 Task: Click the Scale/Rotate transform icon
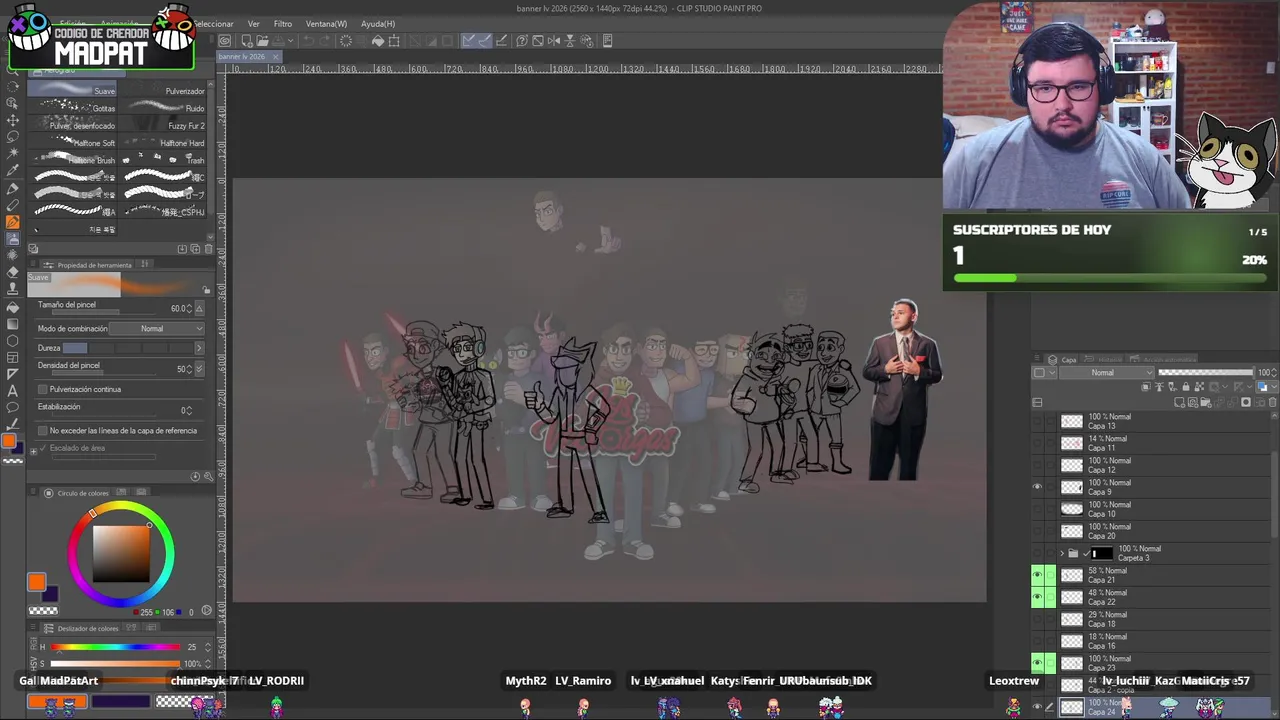coord(394,41)
